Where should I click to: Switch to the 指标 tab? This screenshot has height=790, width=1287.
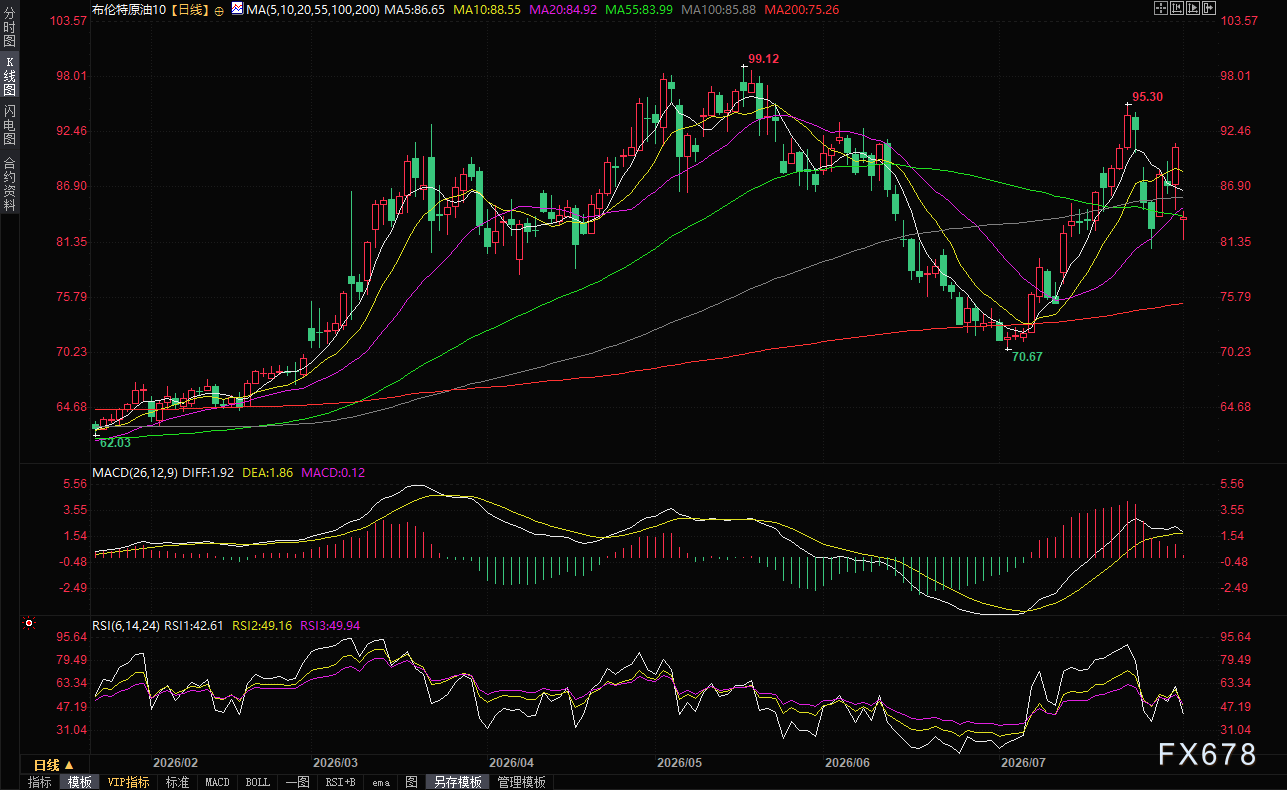pyautogui.click(x=40, y=782)
